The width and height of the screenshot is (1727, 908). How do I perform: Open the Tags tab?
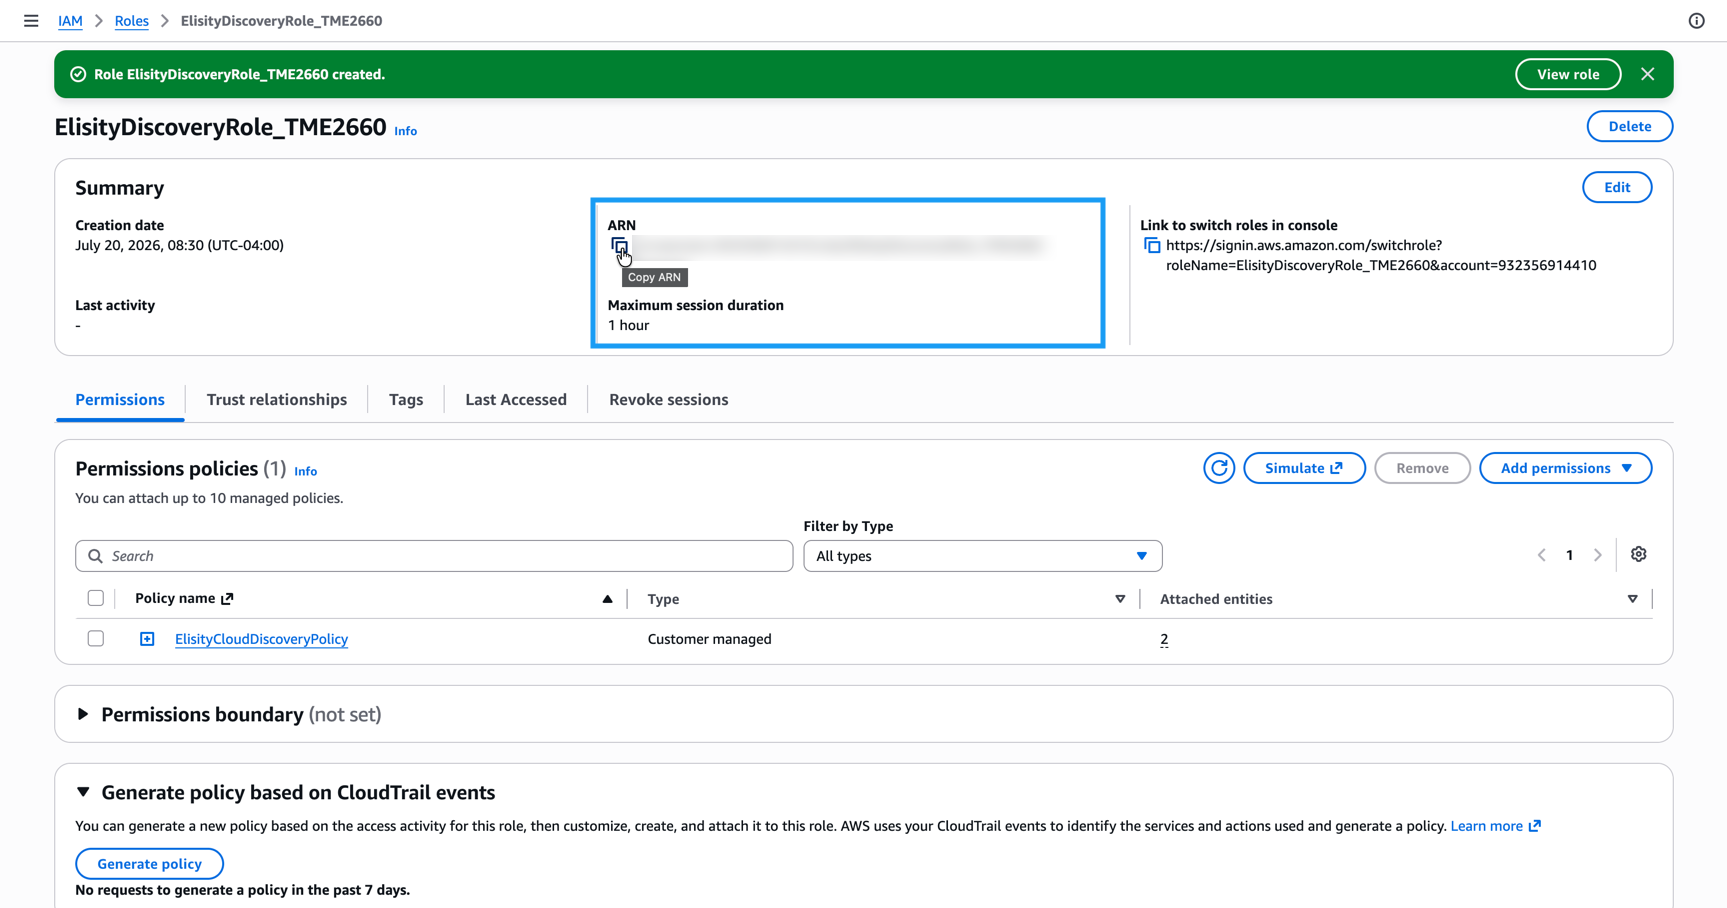click(x=406, y=399)
